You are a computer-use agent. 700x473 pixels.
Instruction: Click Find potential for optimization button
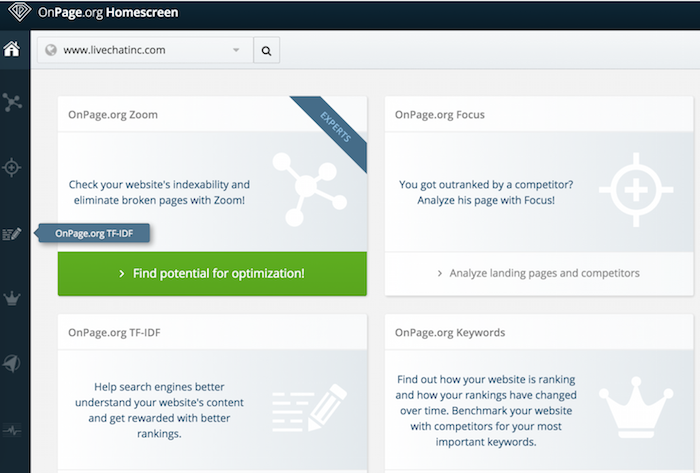click(211, 273)
